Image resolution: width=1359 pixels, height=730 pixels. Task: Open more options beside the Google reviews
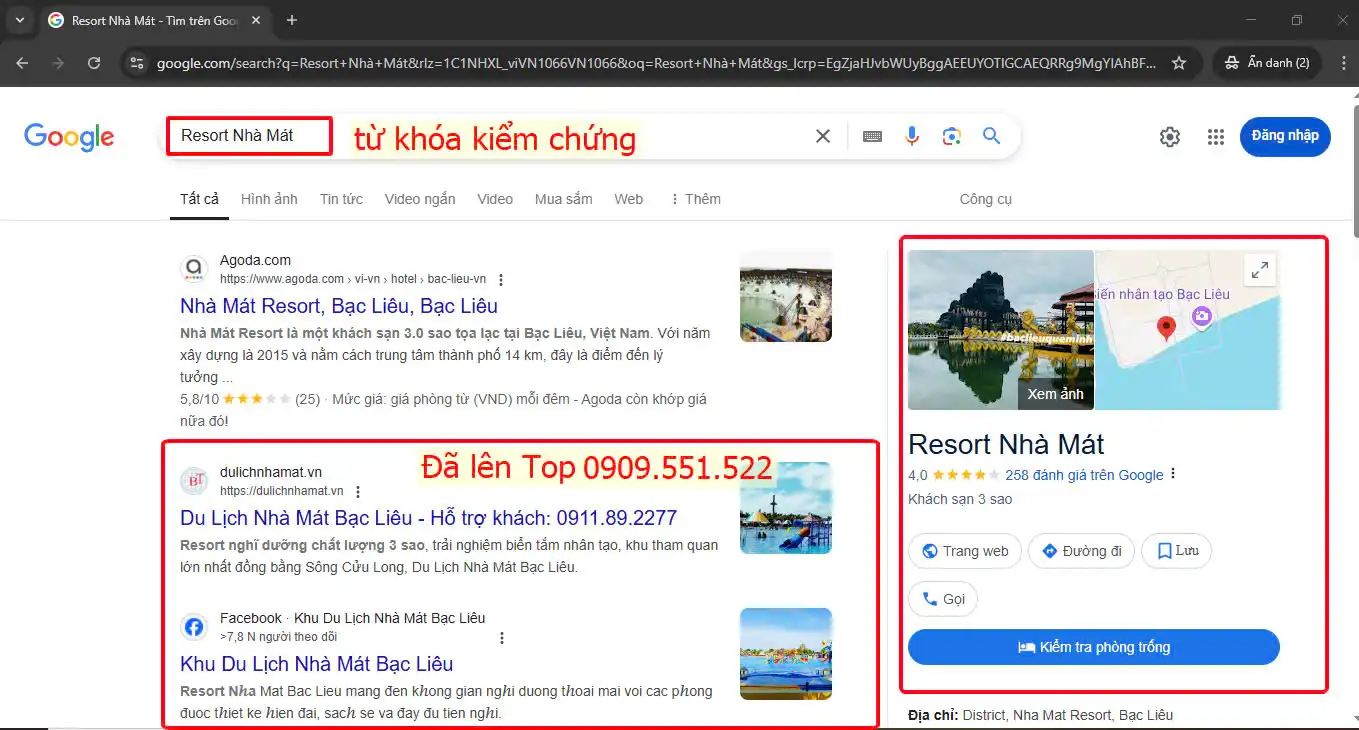[1173, 475]
